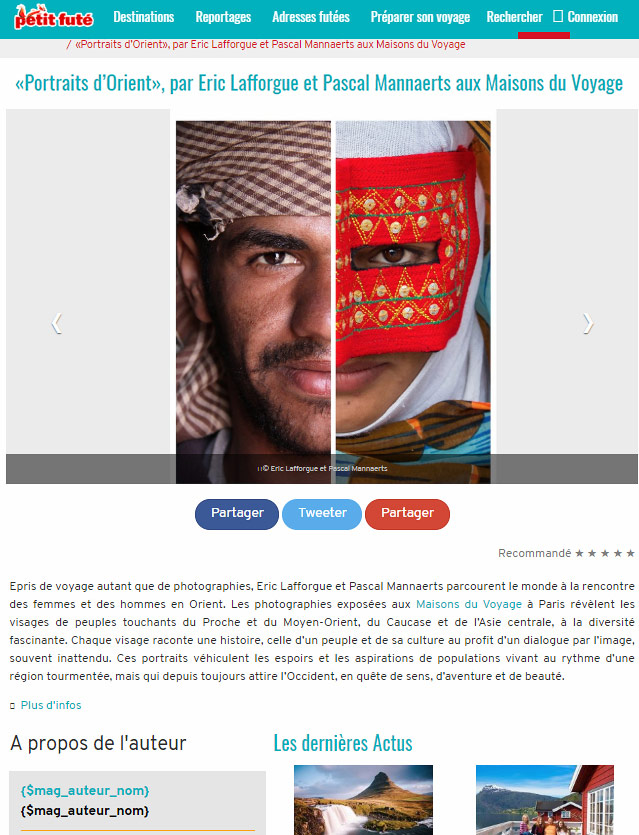Click the Tweeter button
The height and width of the screenshot is (835, 639).
point(322,514)
